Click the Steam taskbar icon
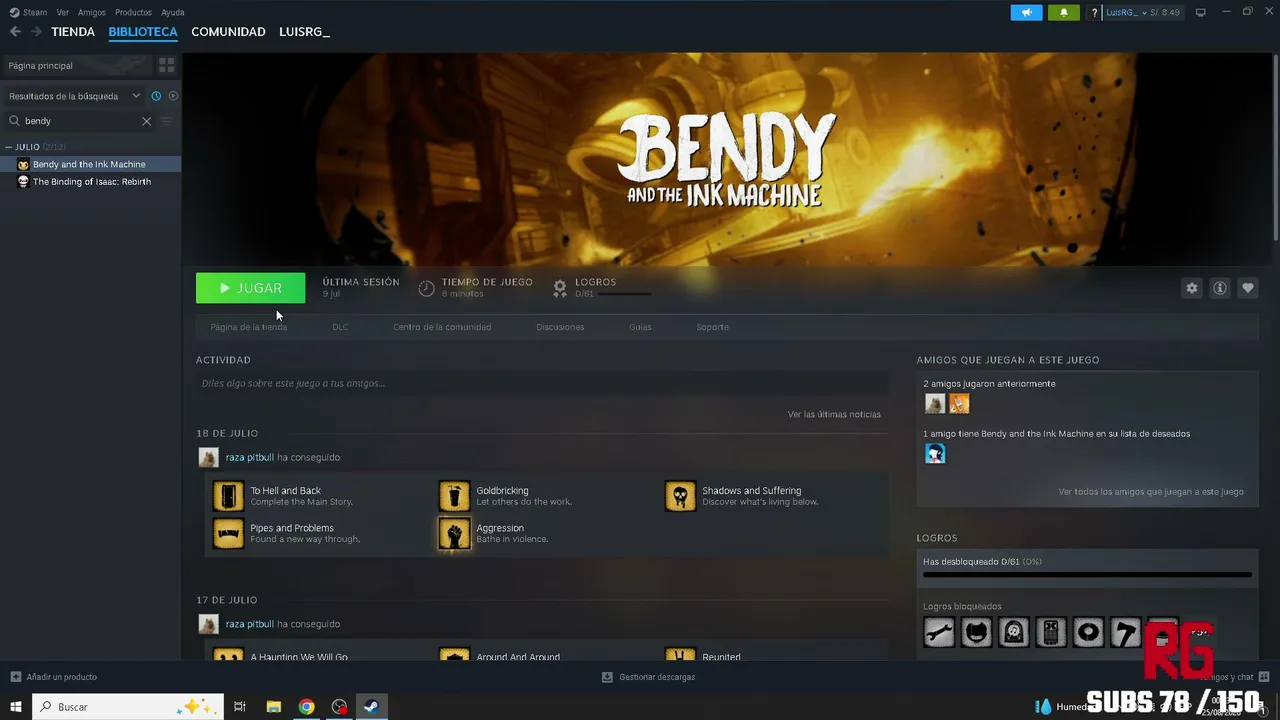This screenshot has height=720, width=1280. (370, 707)
